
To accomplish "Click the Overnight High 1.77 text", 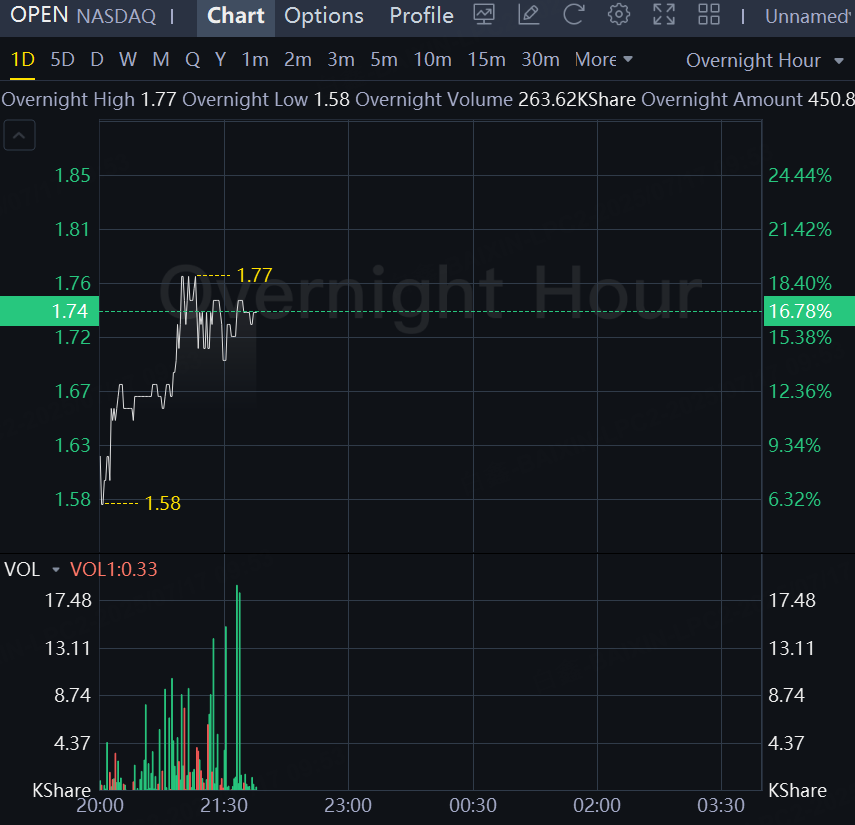I will point(88,100).
